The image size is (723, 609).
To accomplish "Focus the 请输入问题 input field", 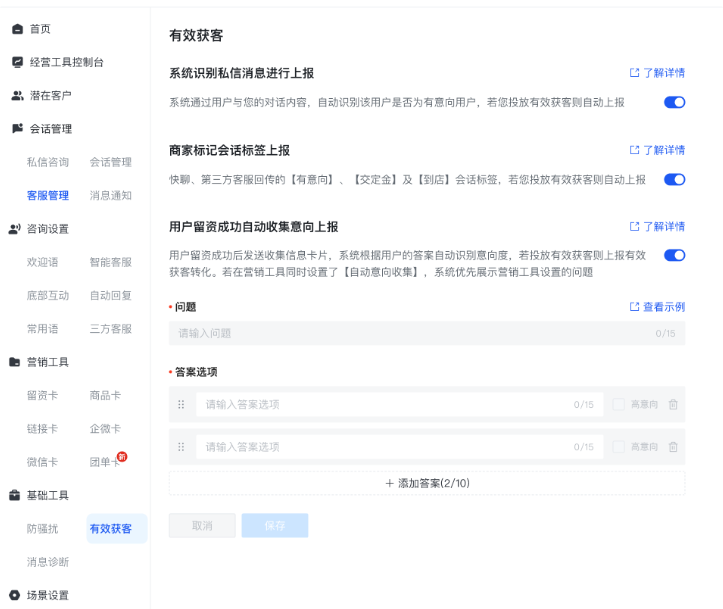I will coord(427,333).
